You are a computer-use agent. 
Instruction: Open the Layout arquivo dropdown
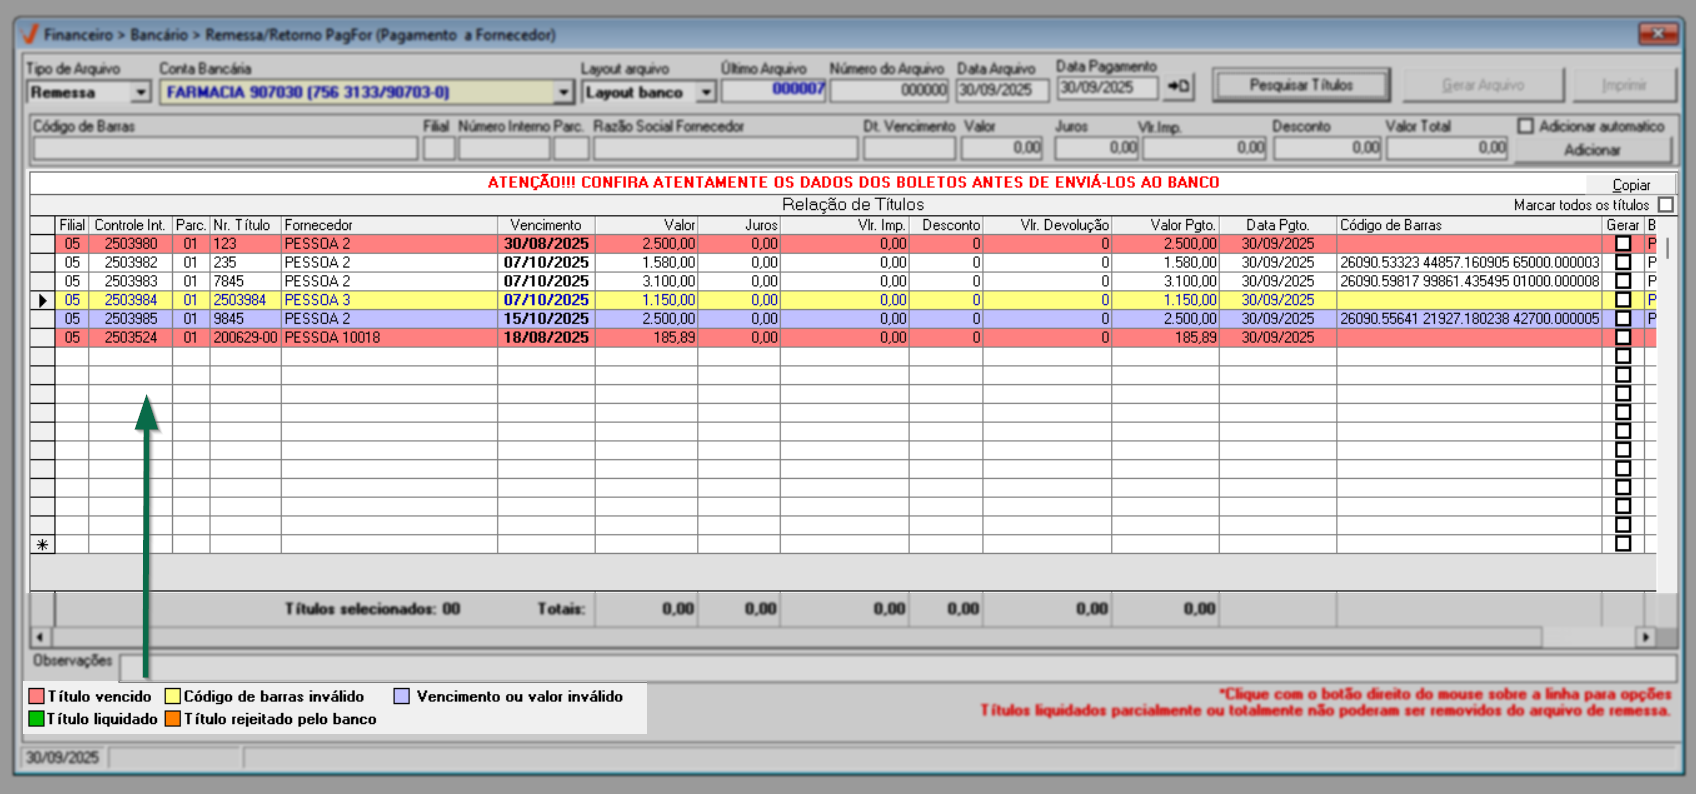coord(706,92)
